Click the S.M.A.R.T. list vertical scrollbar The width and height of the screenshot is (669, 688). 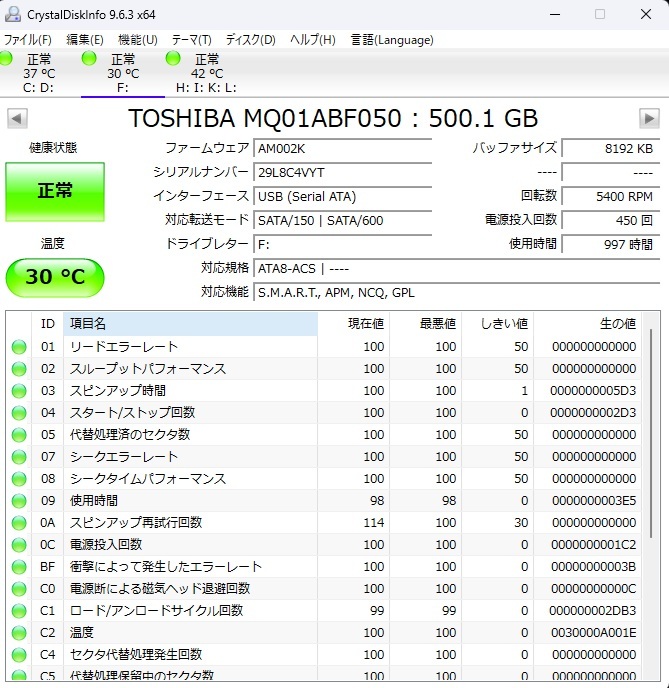(x=651, y=434)
